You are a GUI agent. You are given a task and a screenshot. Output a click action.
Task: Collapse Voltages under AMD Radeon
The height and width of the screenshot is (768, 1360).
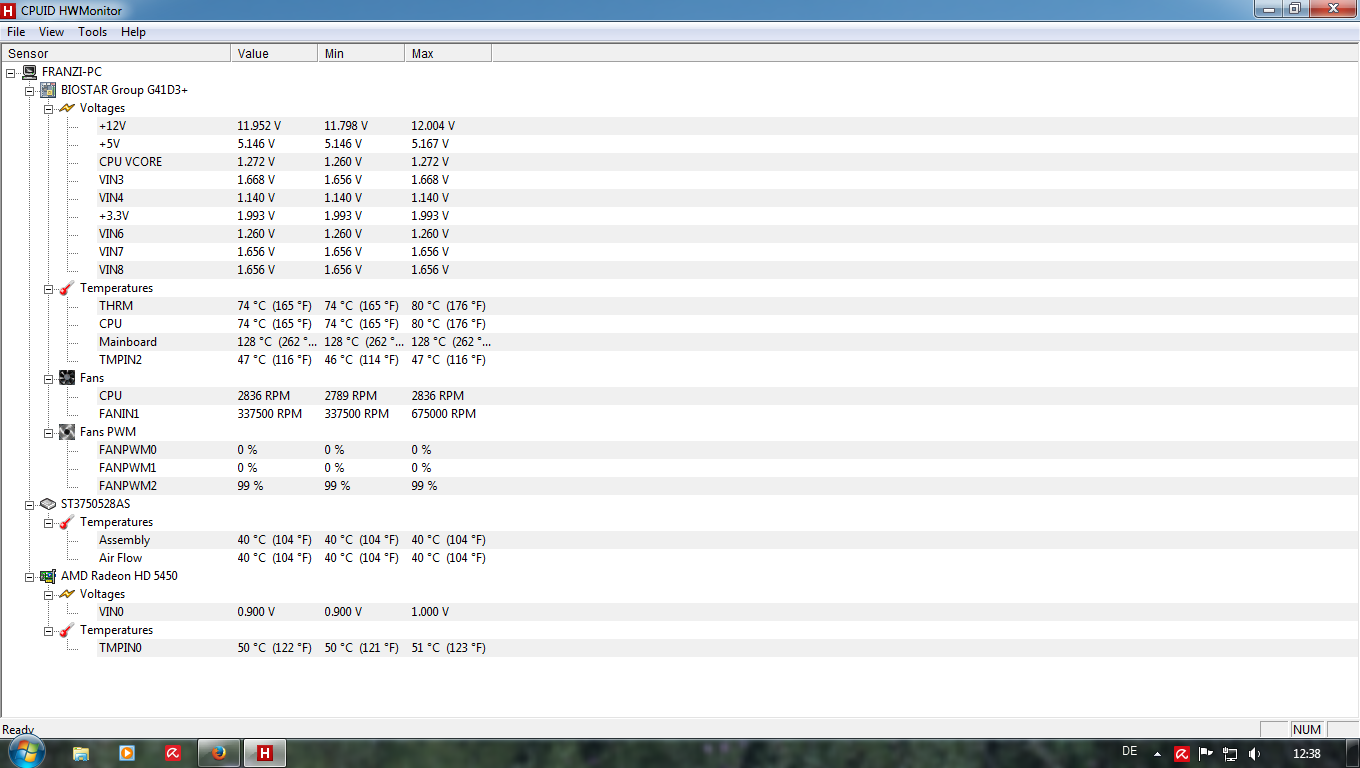[x=48, y=594]
